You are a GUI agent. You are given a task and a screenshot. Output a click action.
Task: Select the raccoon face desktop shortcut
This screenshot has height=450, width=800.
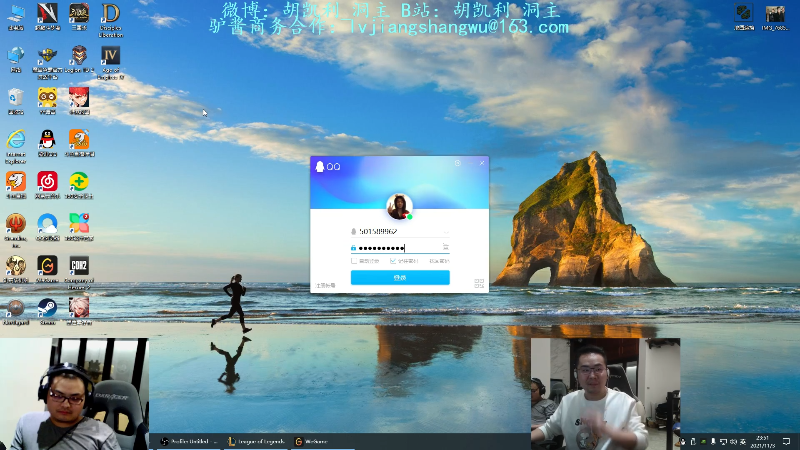point(47,101)
